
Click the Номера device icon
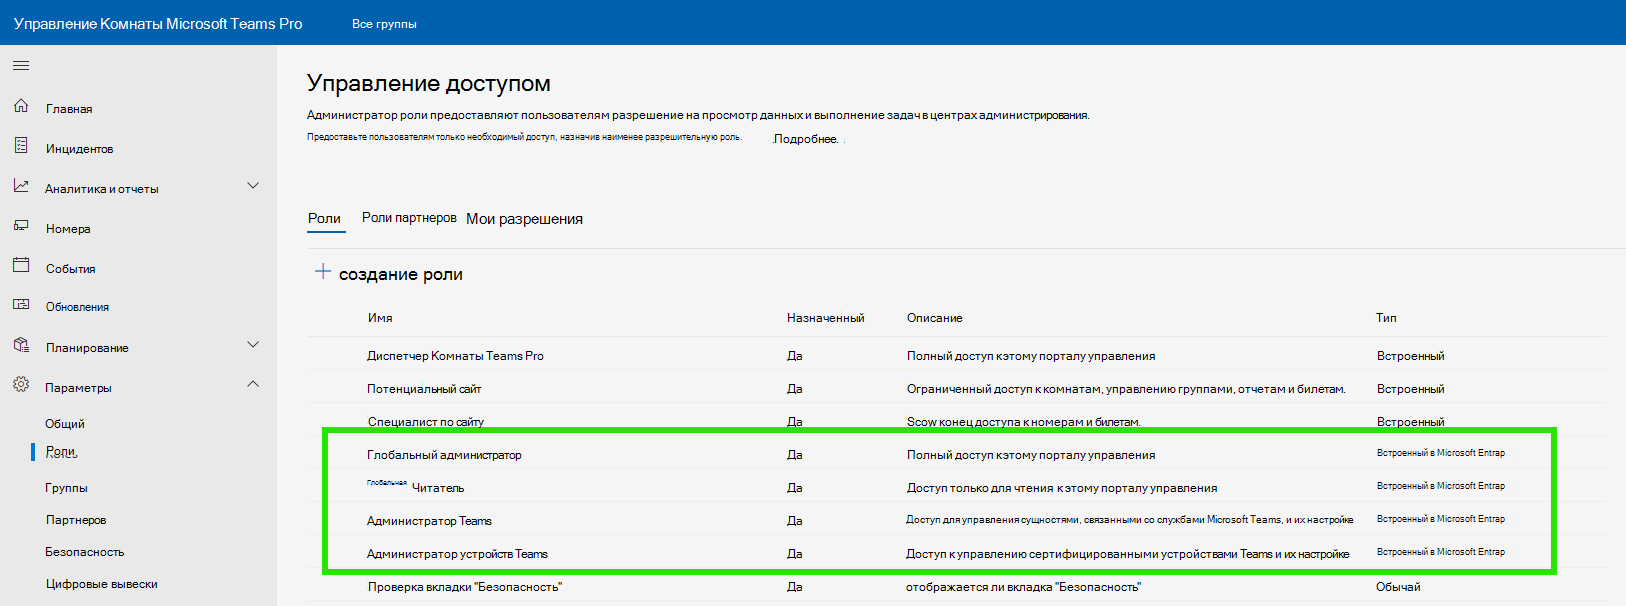coord(21,226)
